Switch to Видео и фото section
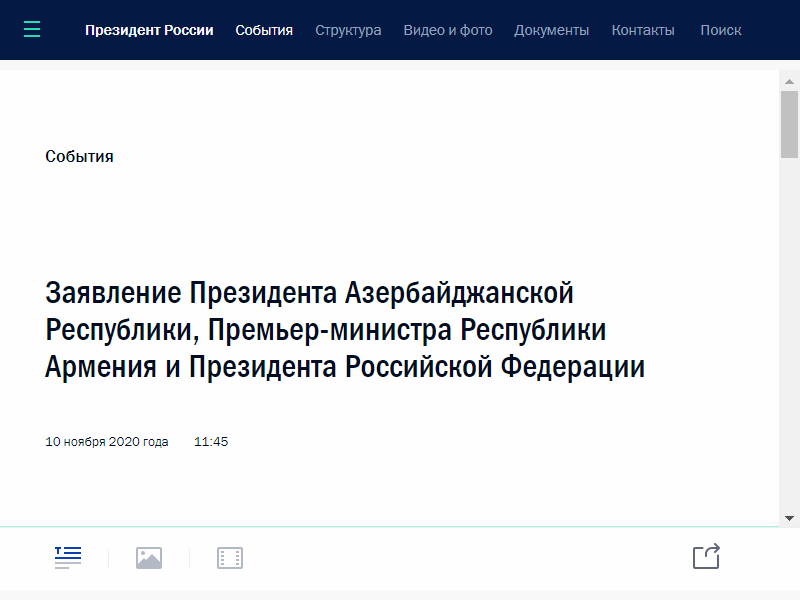 tap(448, 30)
